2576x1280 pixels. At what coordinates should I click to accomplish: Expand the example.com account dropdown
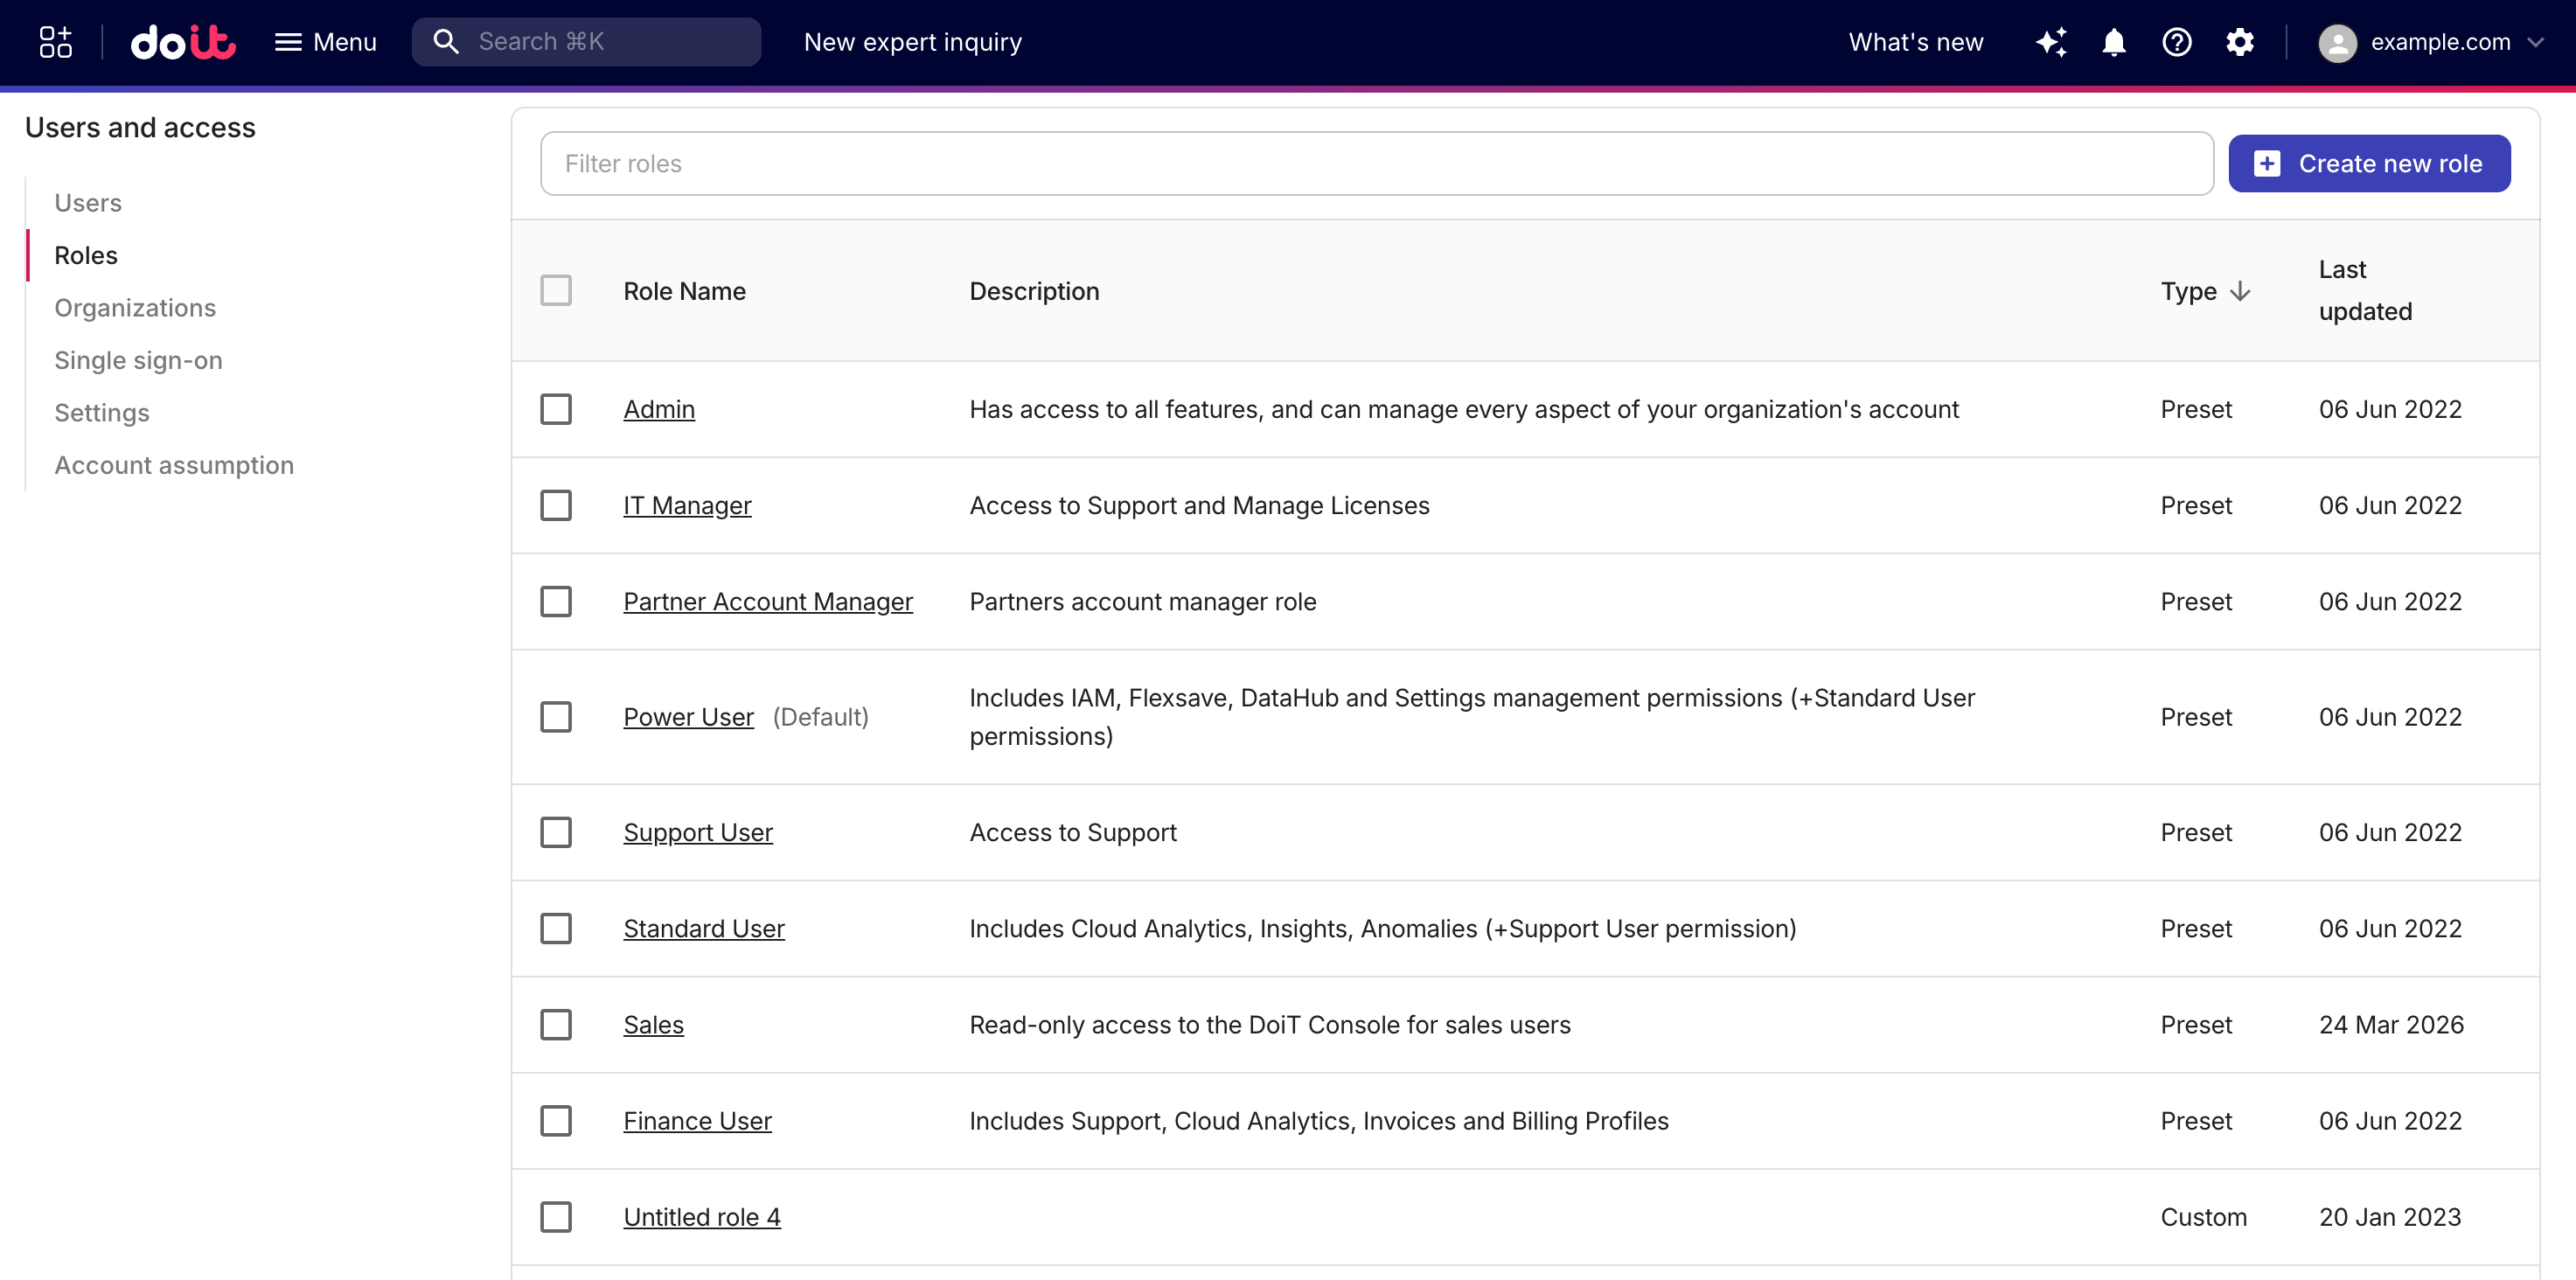[x=2535, y=42]
